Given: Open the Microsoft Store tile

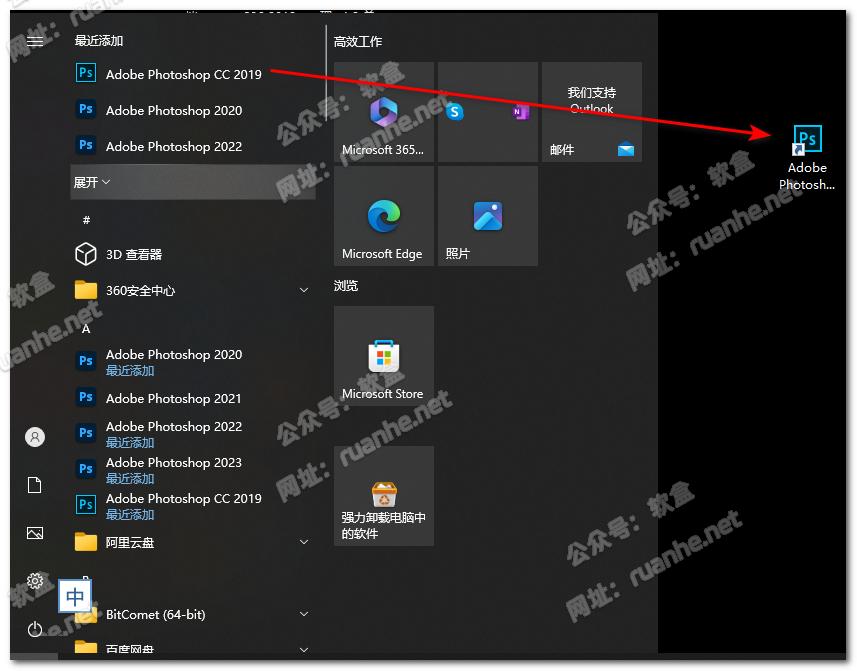Looking at the screenshot, I should [x=384, y=357].
